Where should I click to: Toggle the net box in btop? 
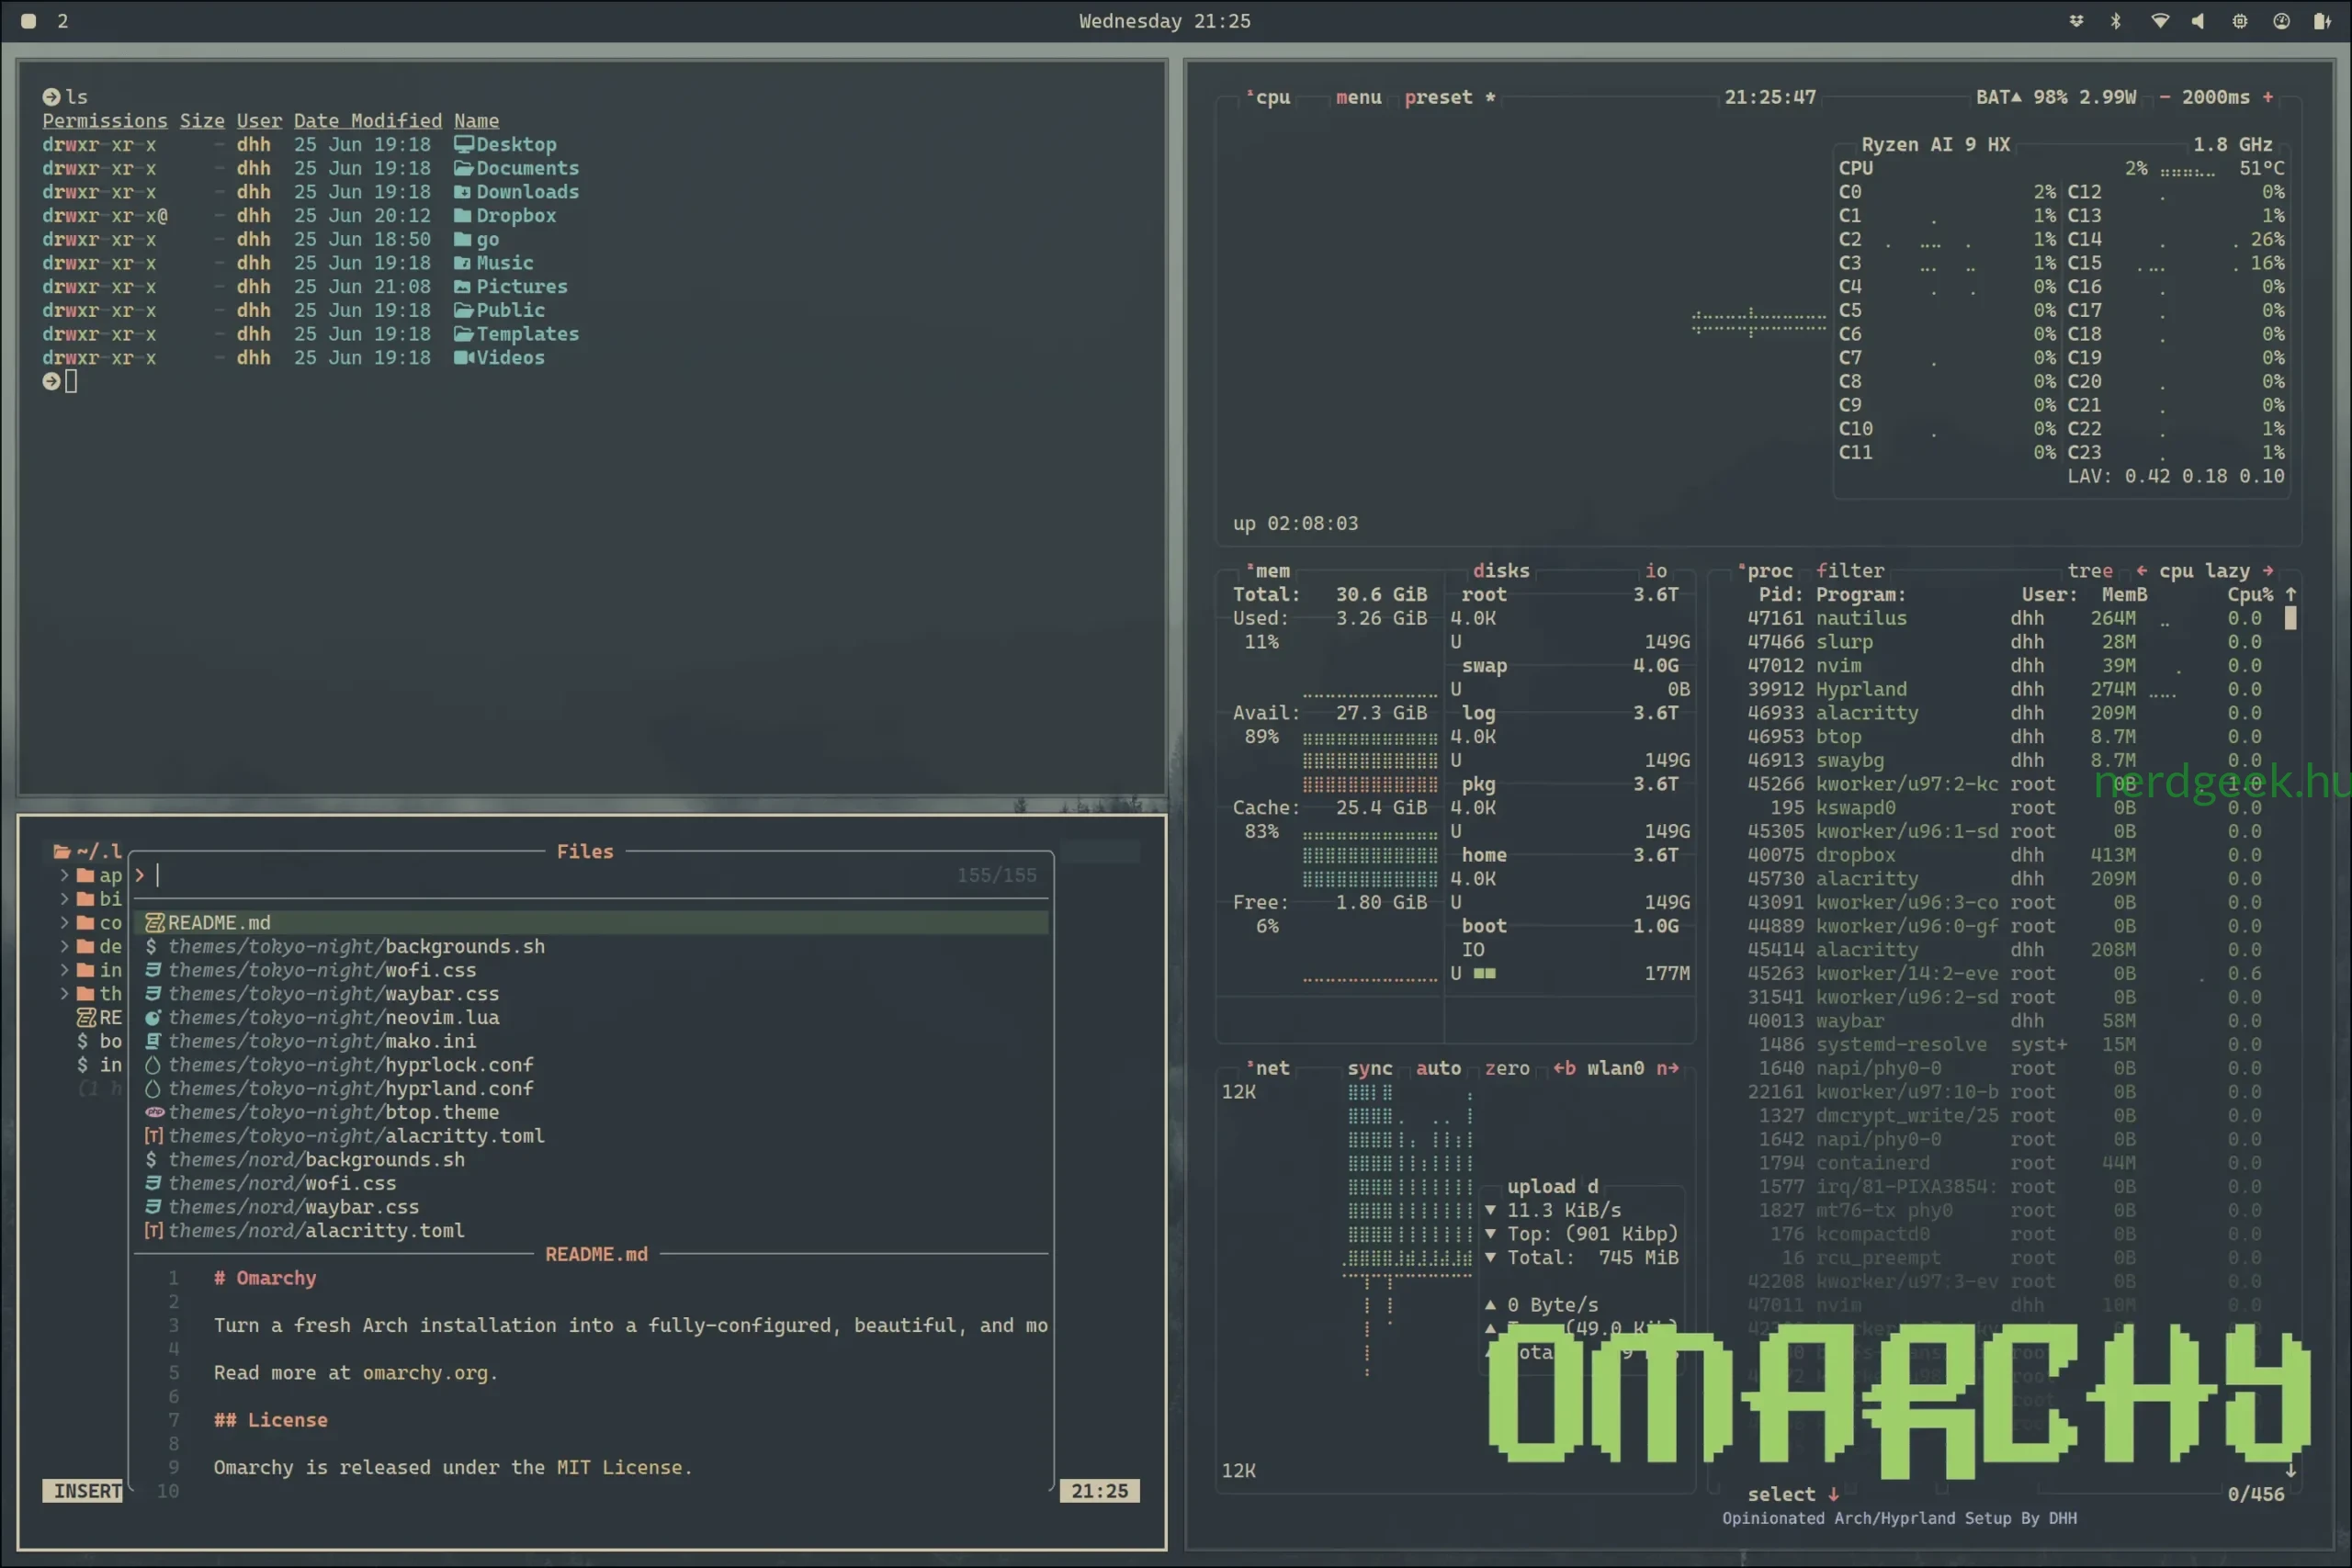pyautogui.click(x=1269, y=1068)
